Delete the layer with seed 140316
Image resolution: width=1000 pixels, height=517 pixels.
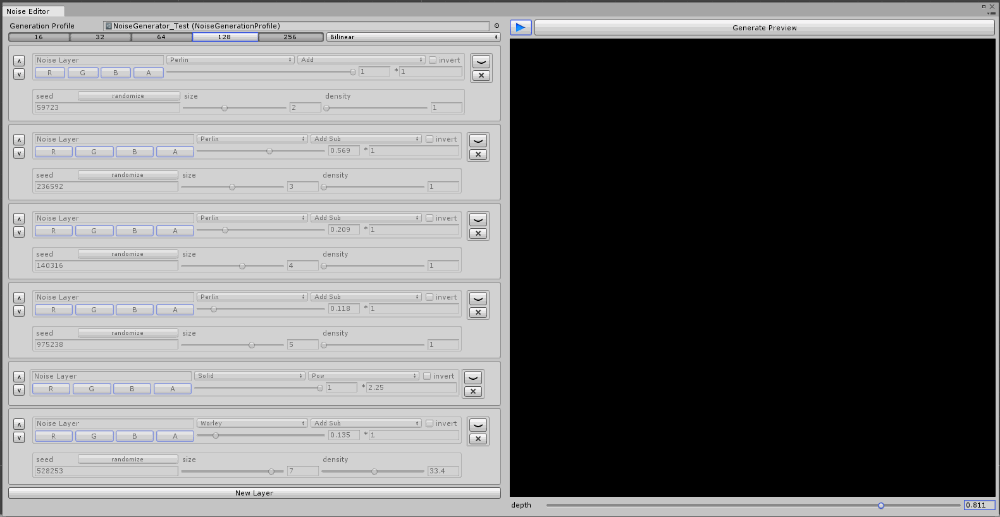coord(478,233)
